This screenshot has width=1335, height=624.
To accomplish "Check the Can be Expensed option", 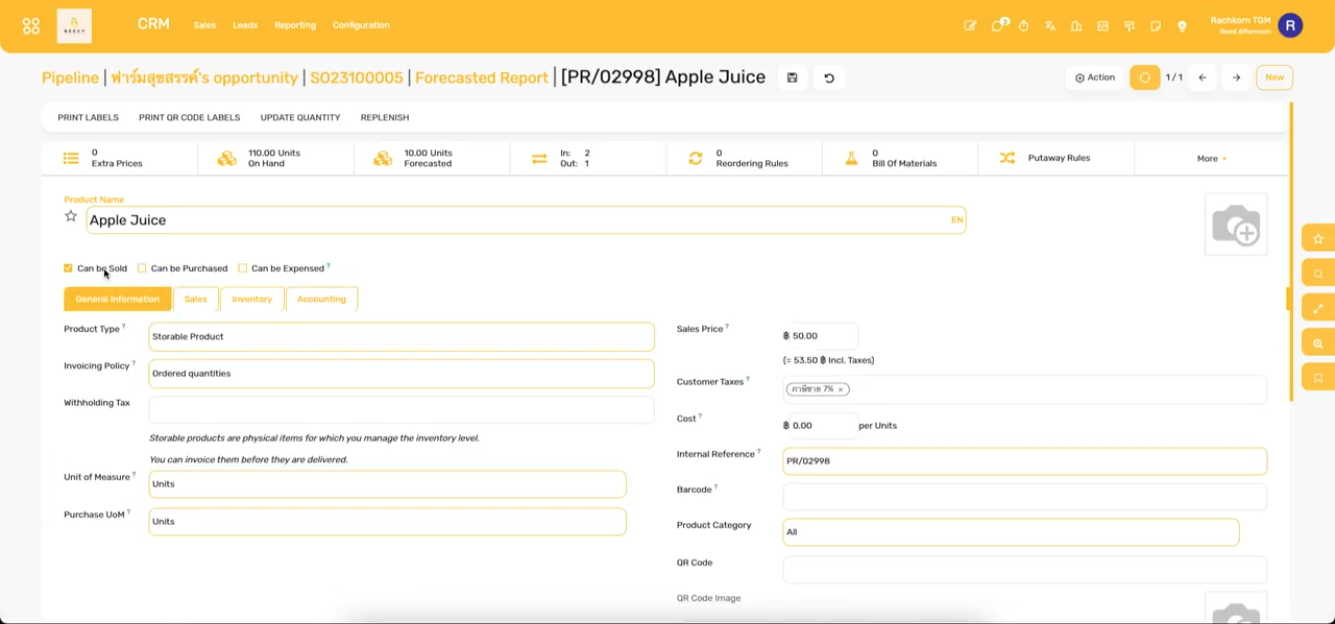I will (242, 267).
